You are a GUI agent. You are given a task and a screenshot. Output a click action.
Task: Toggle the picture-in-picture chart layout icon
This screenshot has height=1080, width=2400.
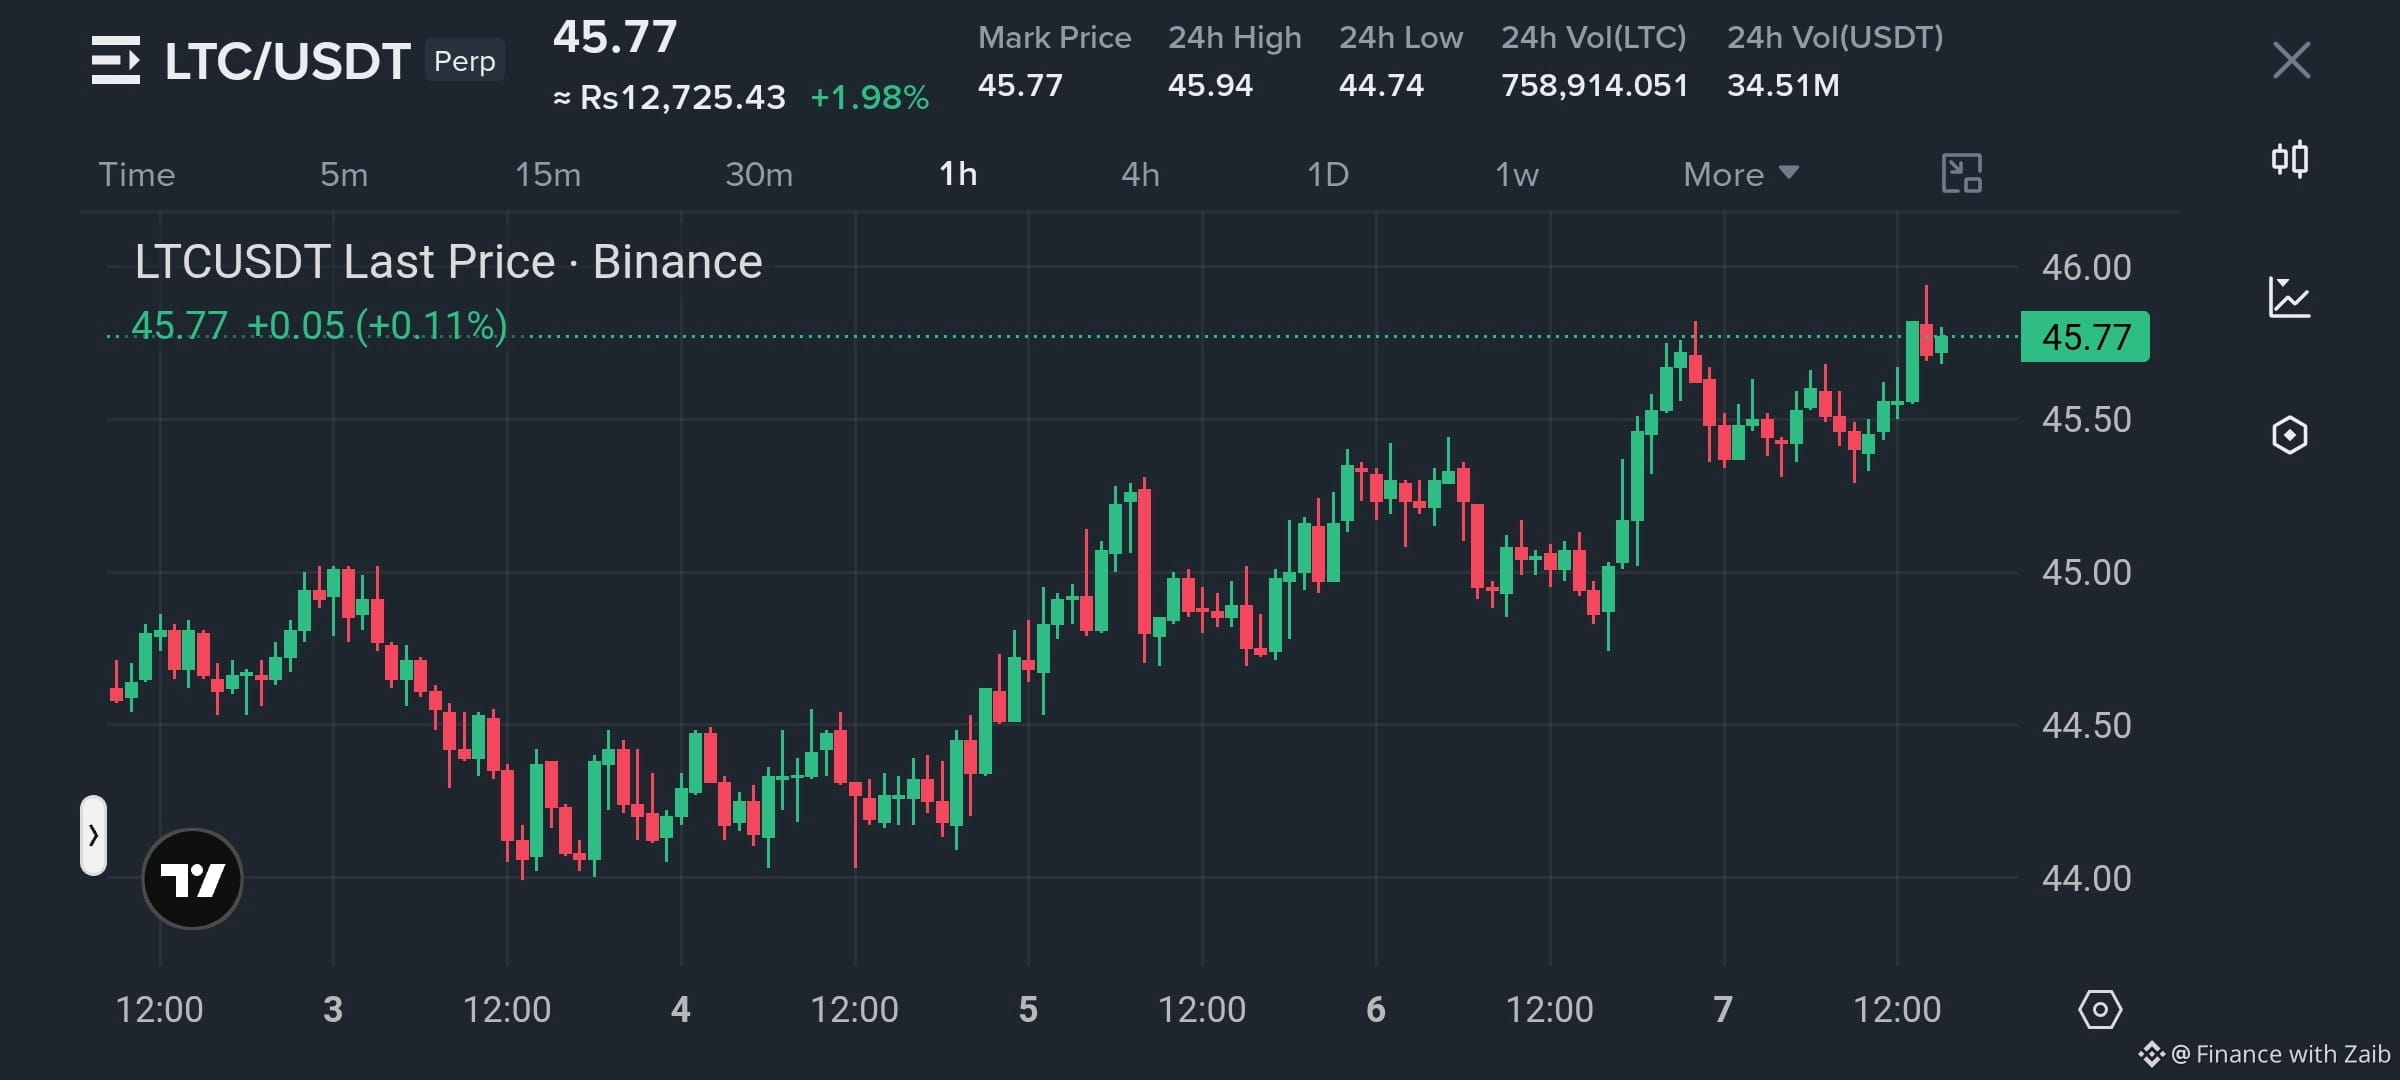(1961, 173)
